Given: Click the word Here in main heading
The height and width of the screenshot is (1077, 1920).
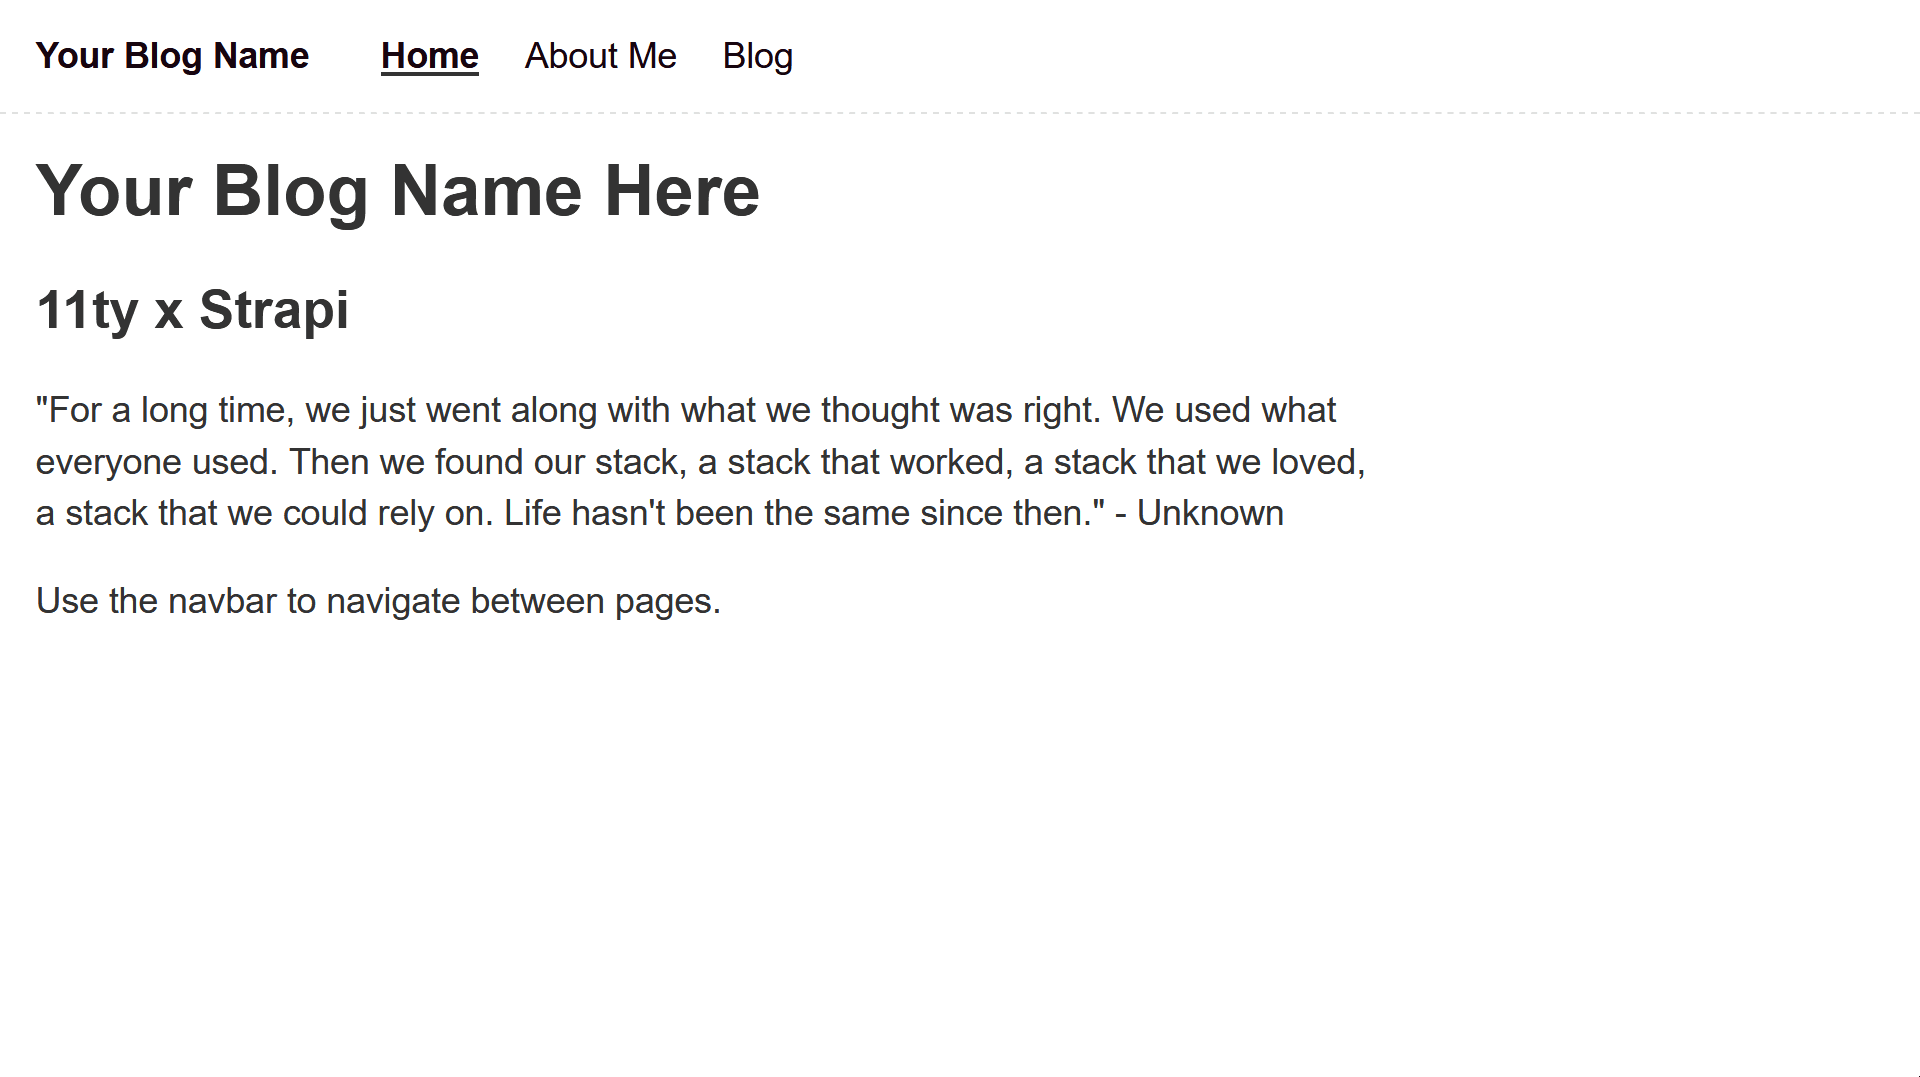Looking at the screenshot, I should (x=682, y=191).
